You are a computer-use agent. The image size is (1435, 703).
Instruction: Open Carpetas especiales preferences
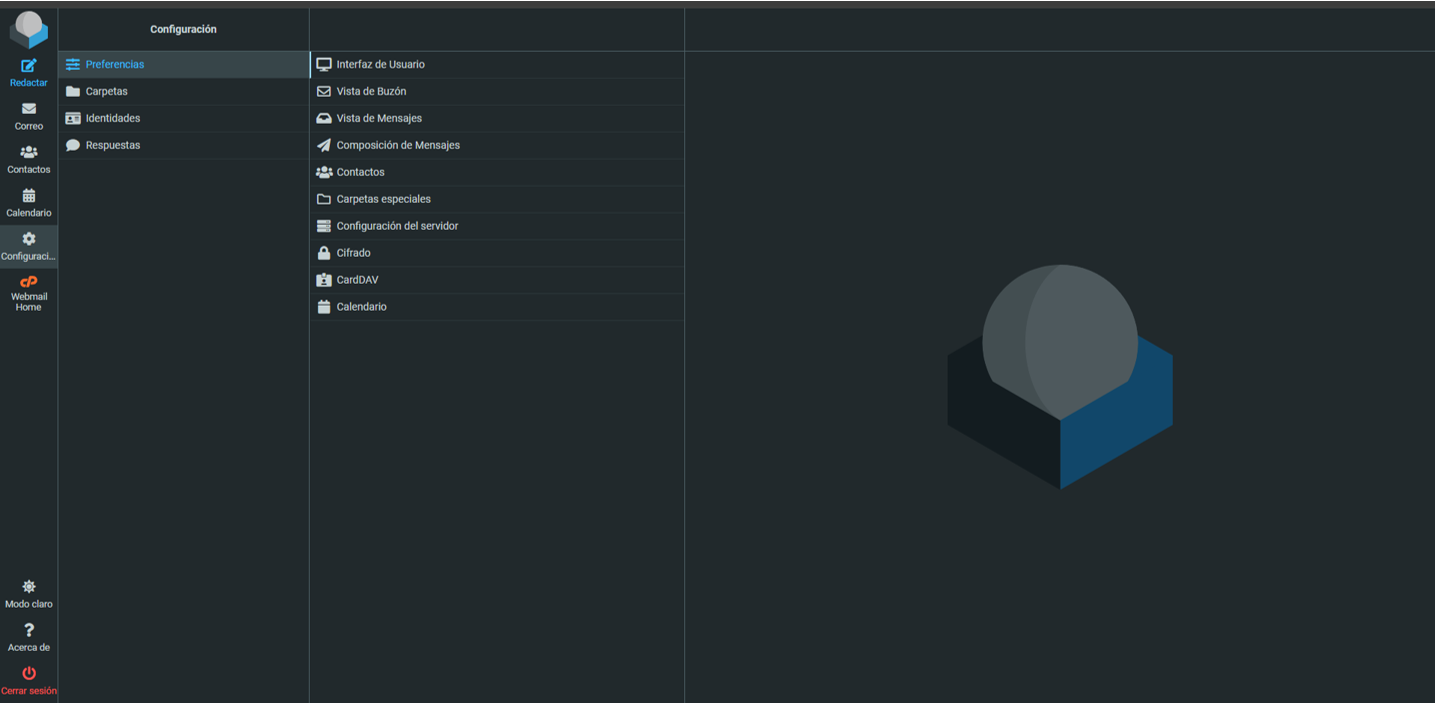pos(383,200)
